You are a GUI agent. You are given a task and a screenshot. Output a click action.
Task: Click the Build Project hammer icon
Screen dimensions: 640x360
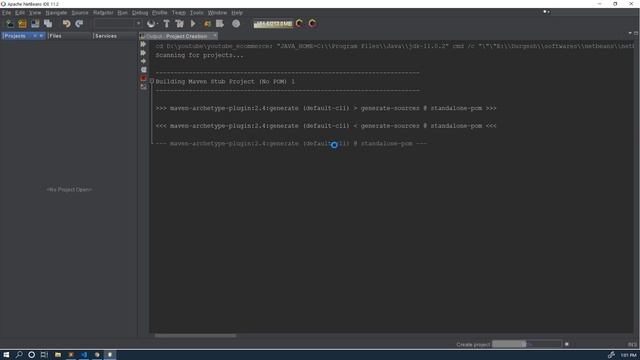[167, 24]
